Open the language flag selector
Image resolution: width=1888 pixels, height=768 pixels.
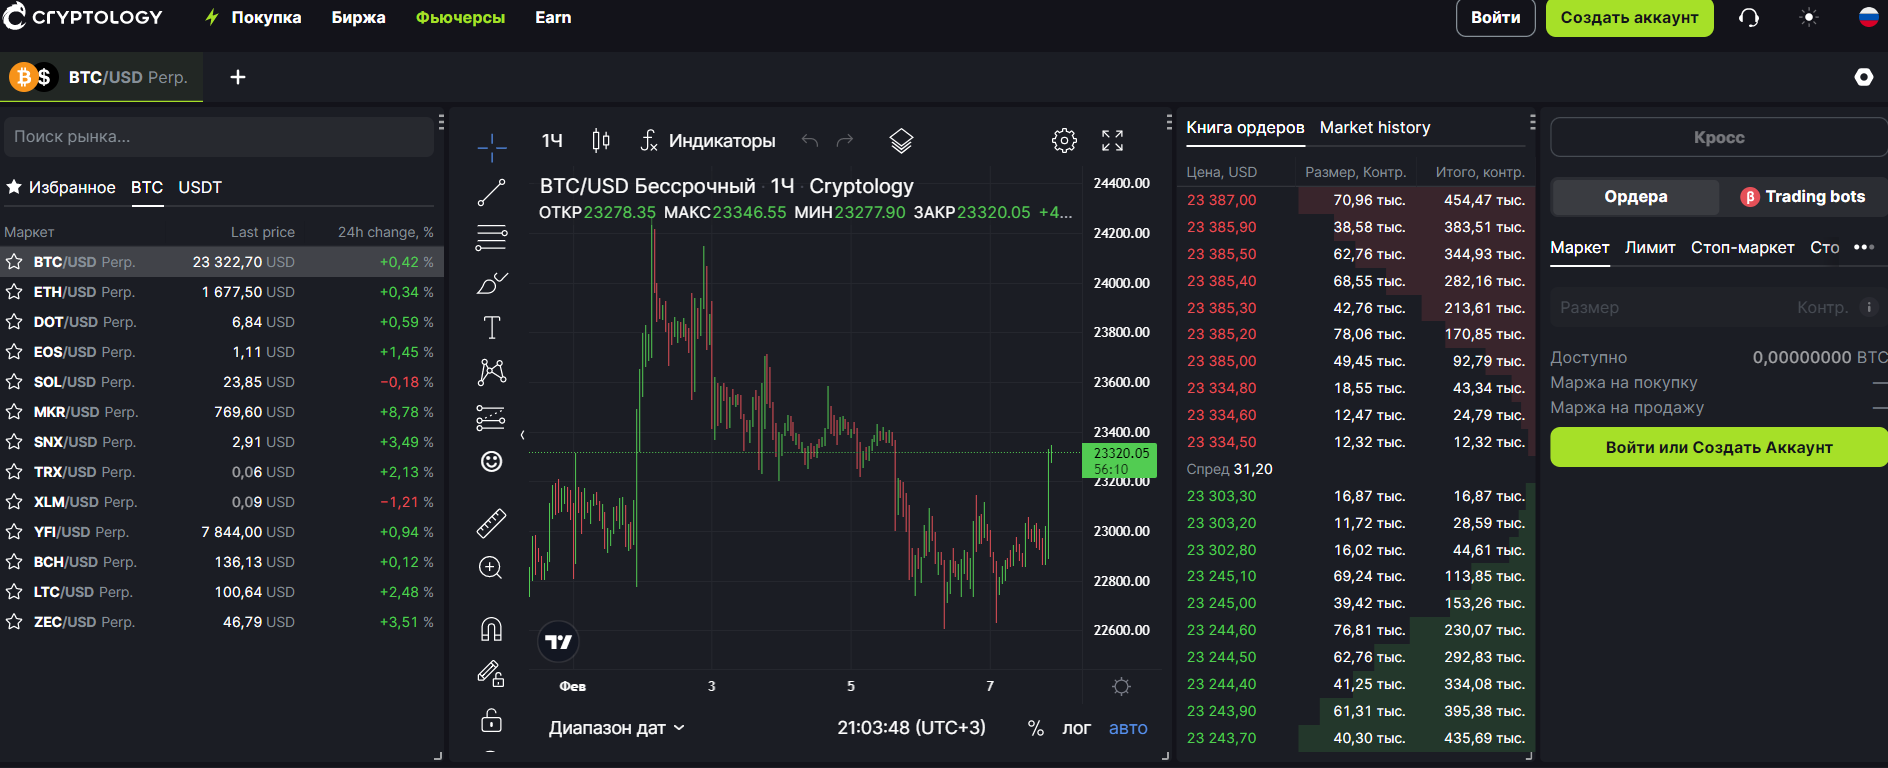tap(1868, 17)
